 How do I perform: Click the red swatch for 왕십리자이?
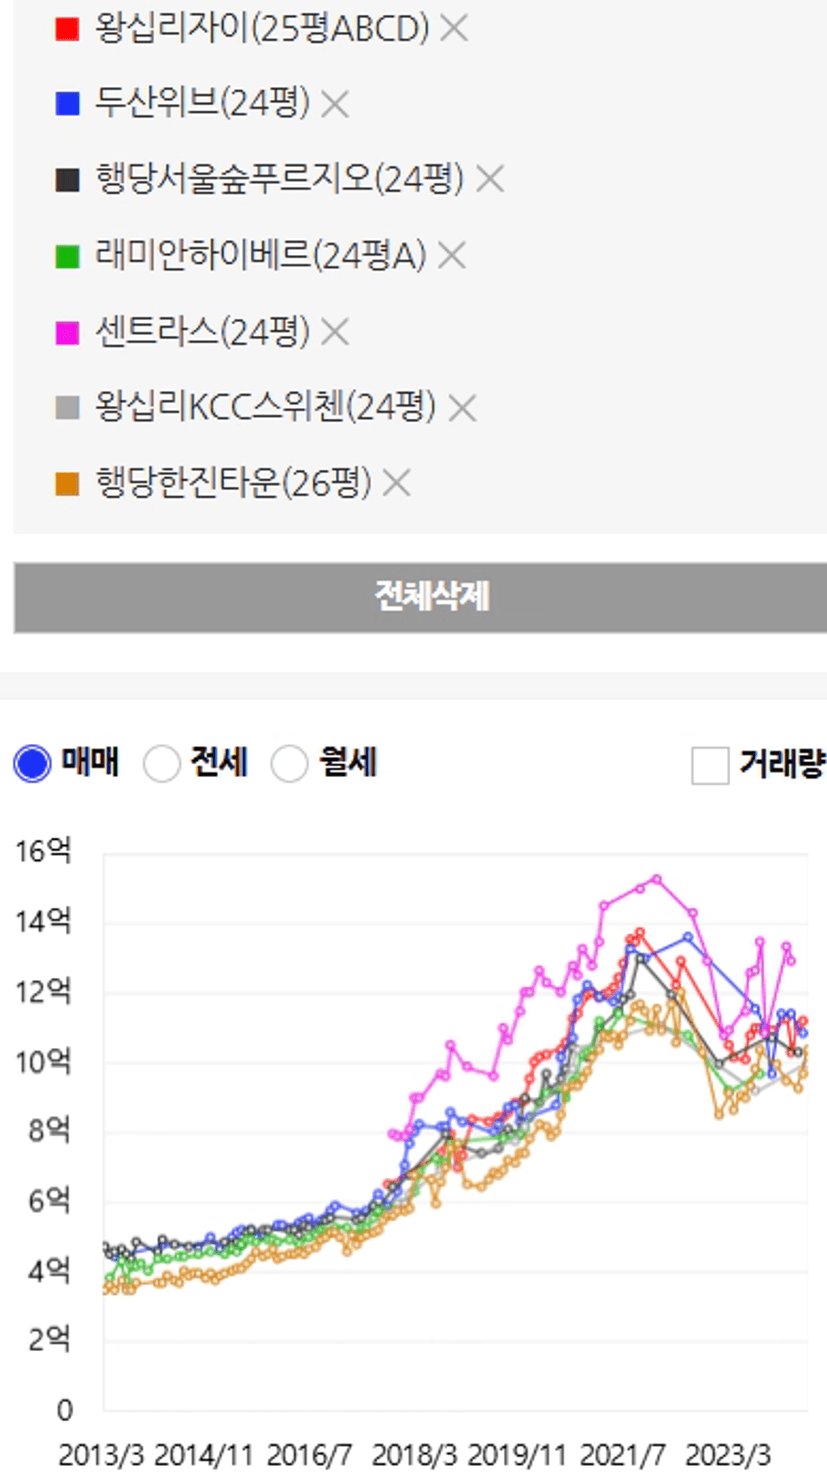coord(67,29)
